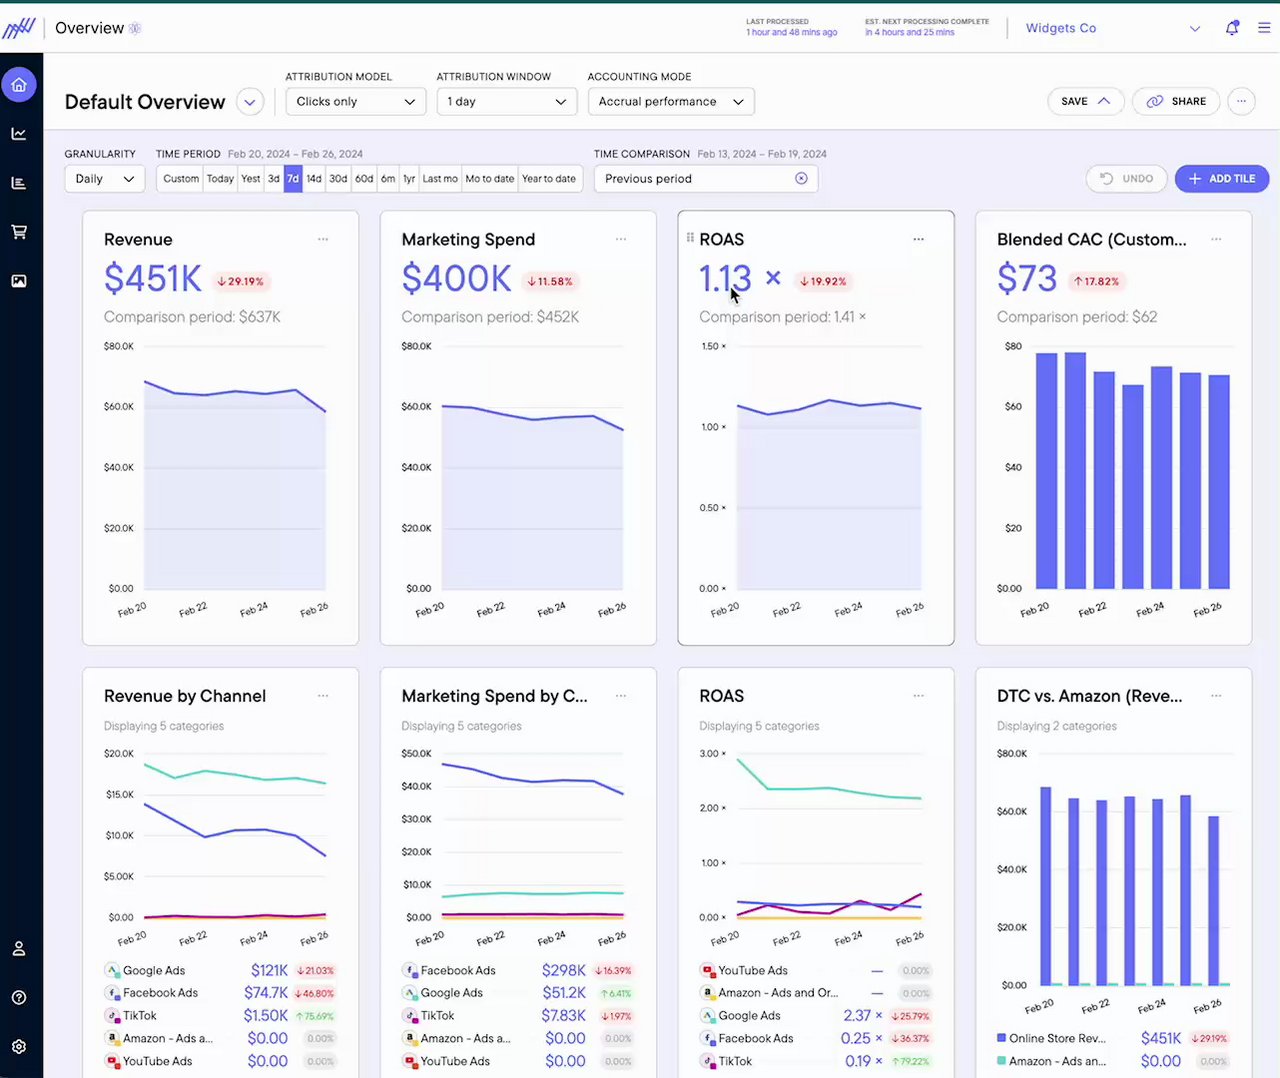This screenshot has width=1280, height=1078.
Task: Open the Granularity Daily dropdown
Action: 105,179
